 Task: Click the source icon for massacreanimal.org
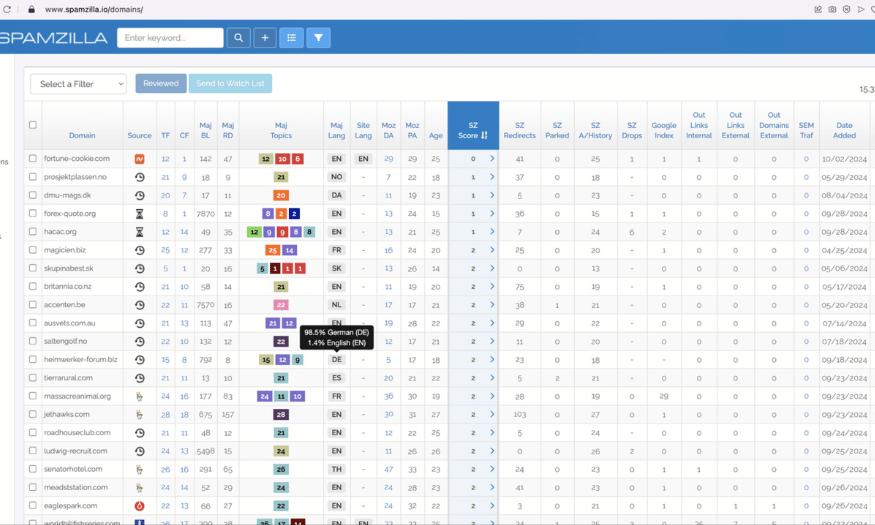point(140,397)
